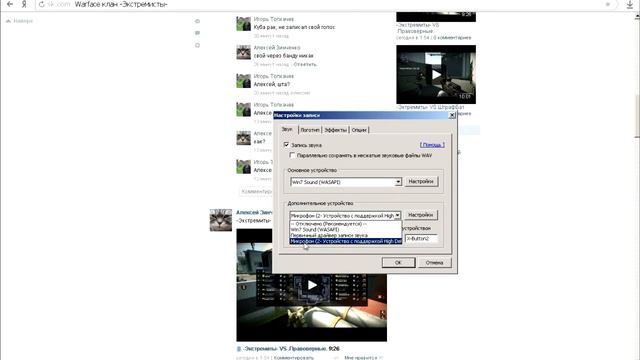The image size is (640, 360).
Task: Cancel with the Отмена button
Action: click(x=434, y=262)
